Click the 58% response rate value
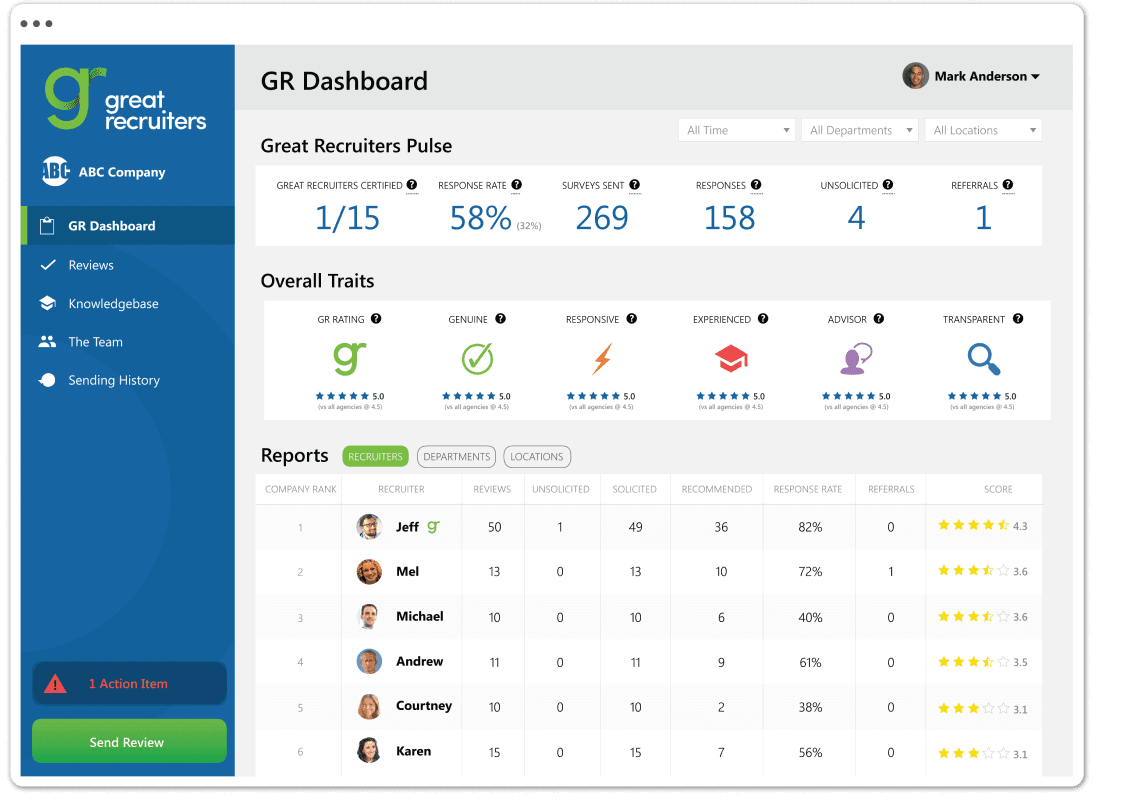The height and width of the screenshot is (806, 1126). point(480,218)
